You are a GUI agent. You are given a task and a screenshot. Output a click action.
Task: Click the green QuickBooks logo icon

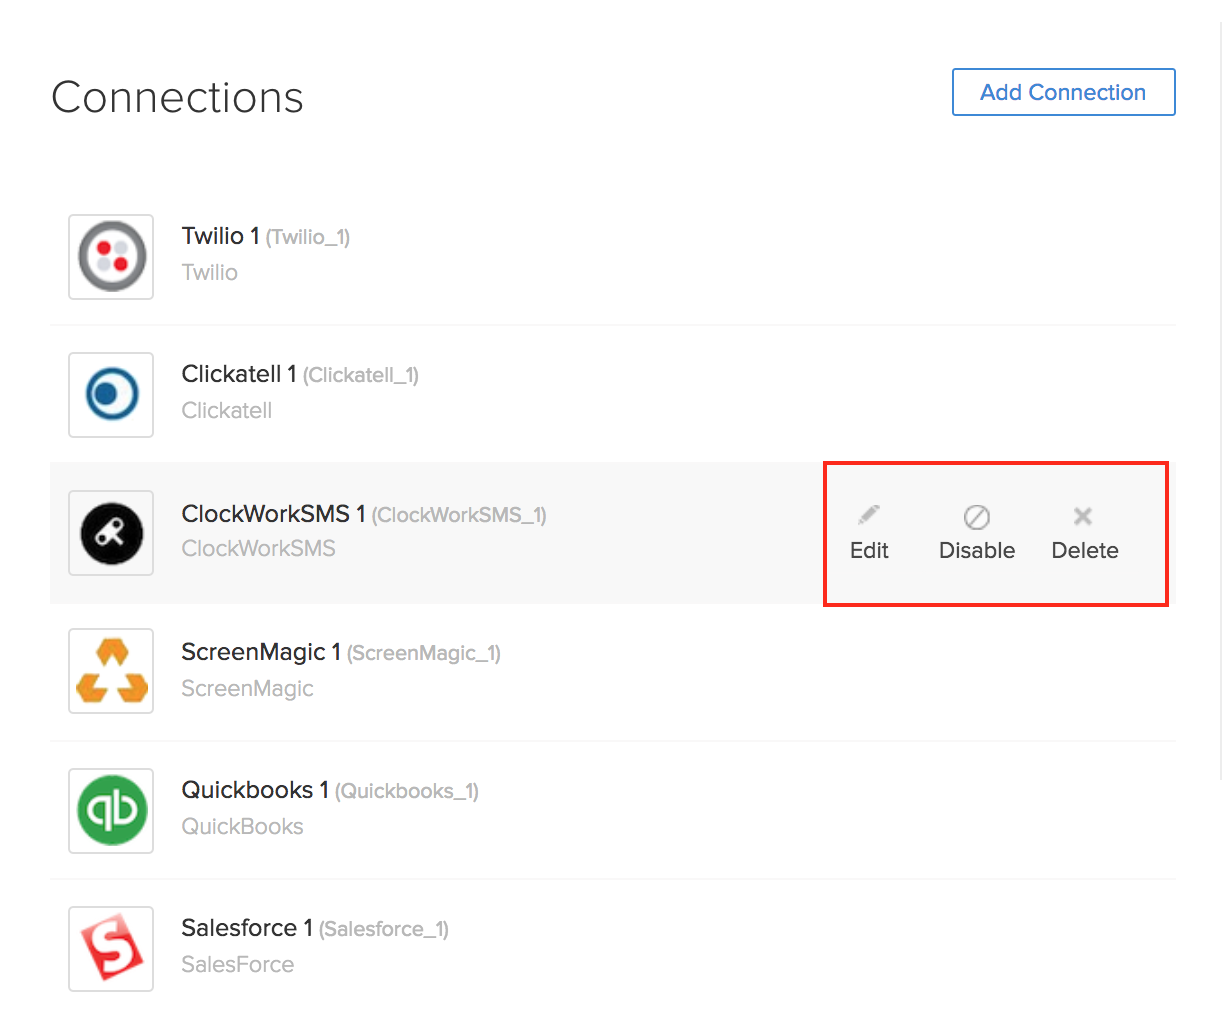point(111,810)
